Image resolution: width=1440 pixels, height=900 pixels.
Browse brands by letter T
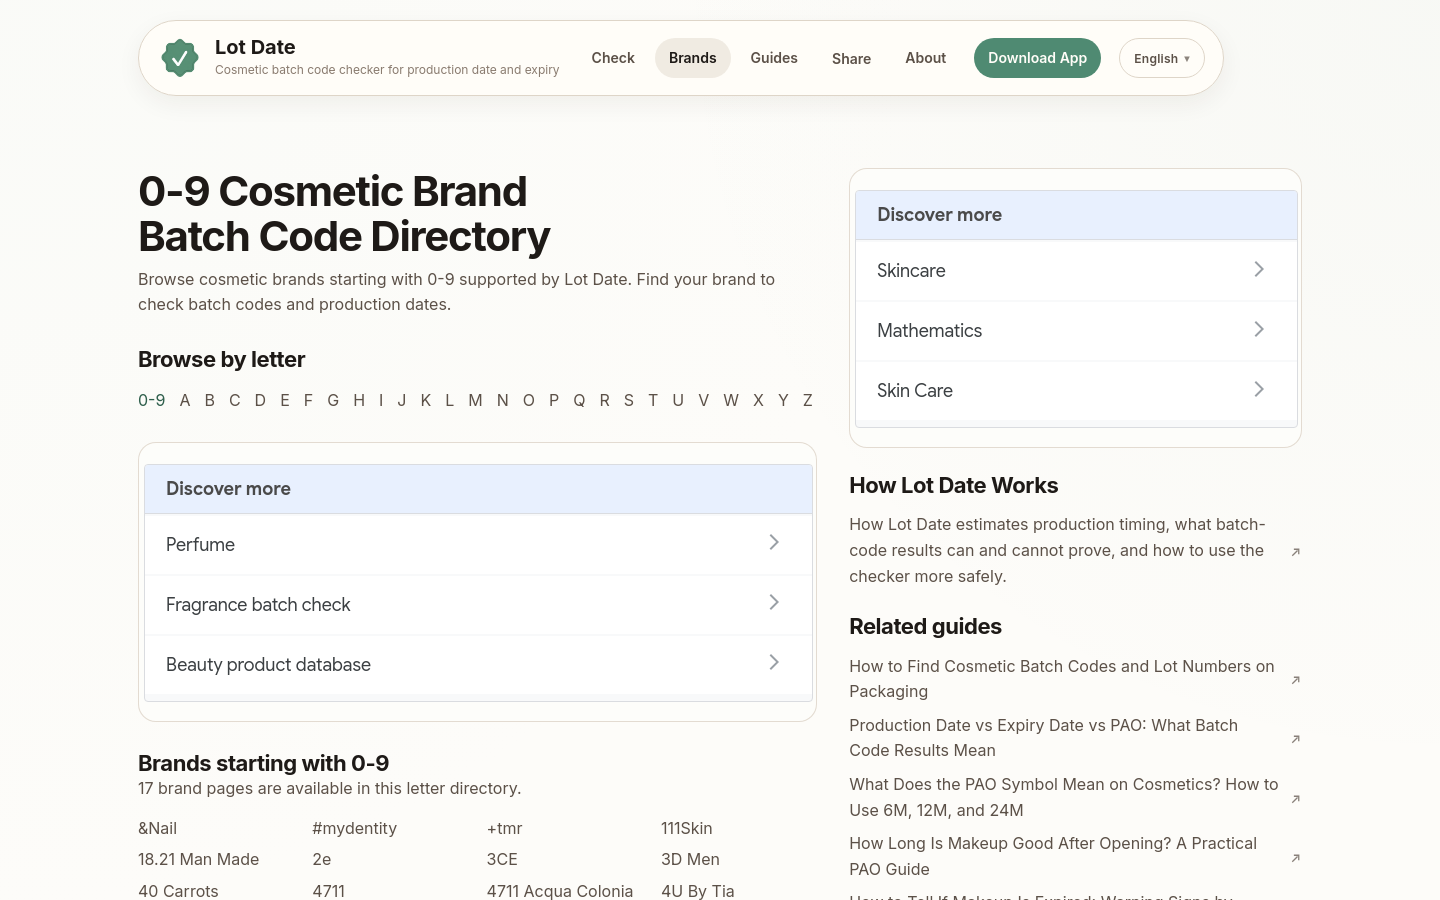tap(653, 400)
